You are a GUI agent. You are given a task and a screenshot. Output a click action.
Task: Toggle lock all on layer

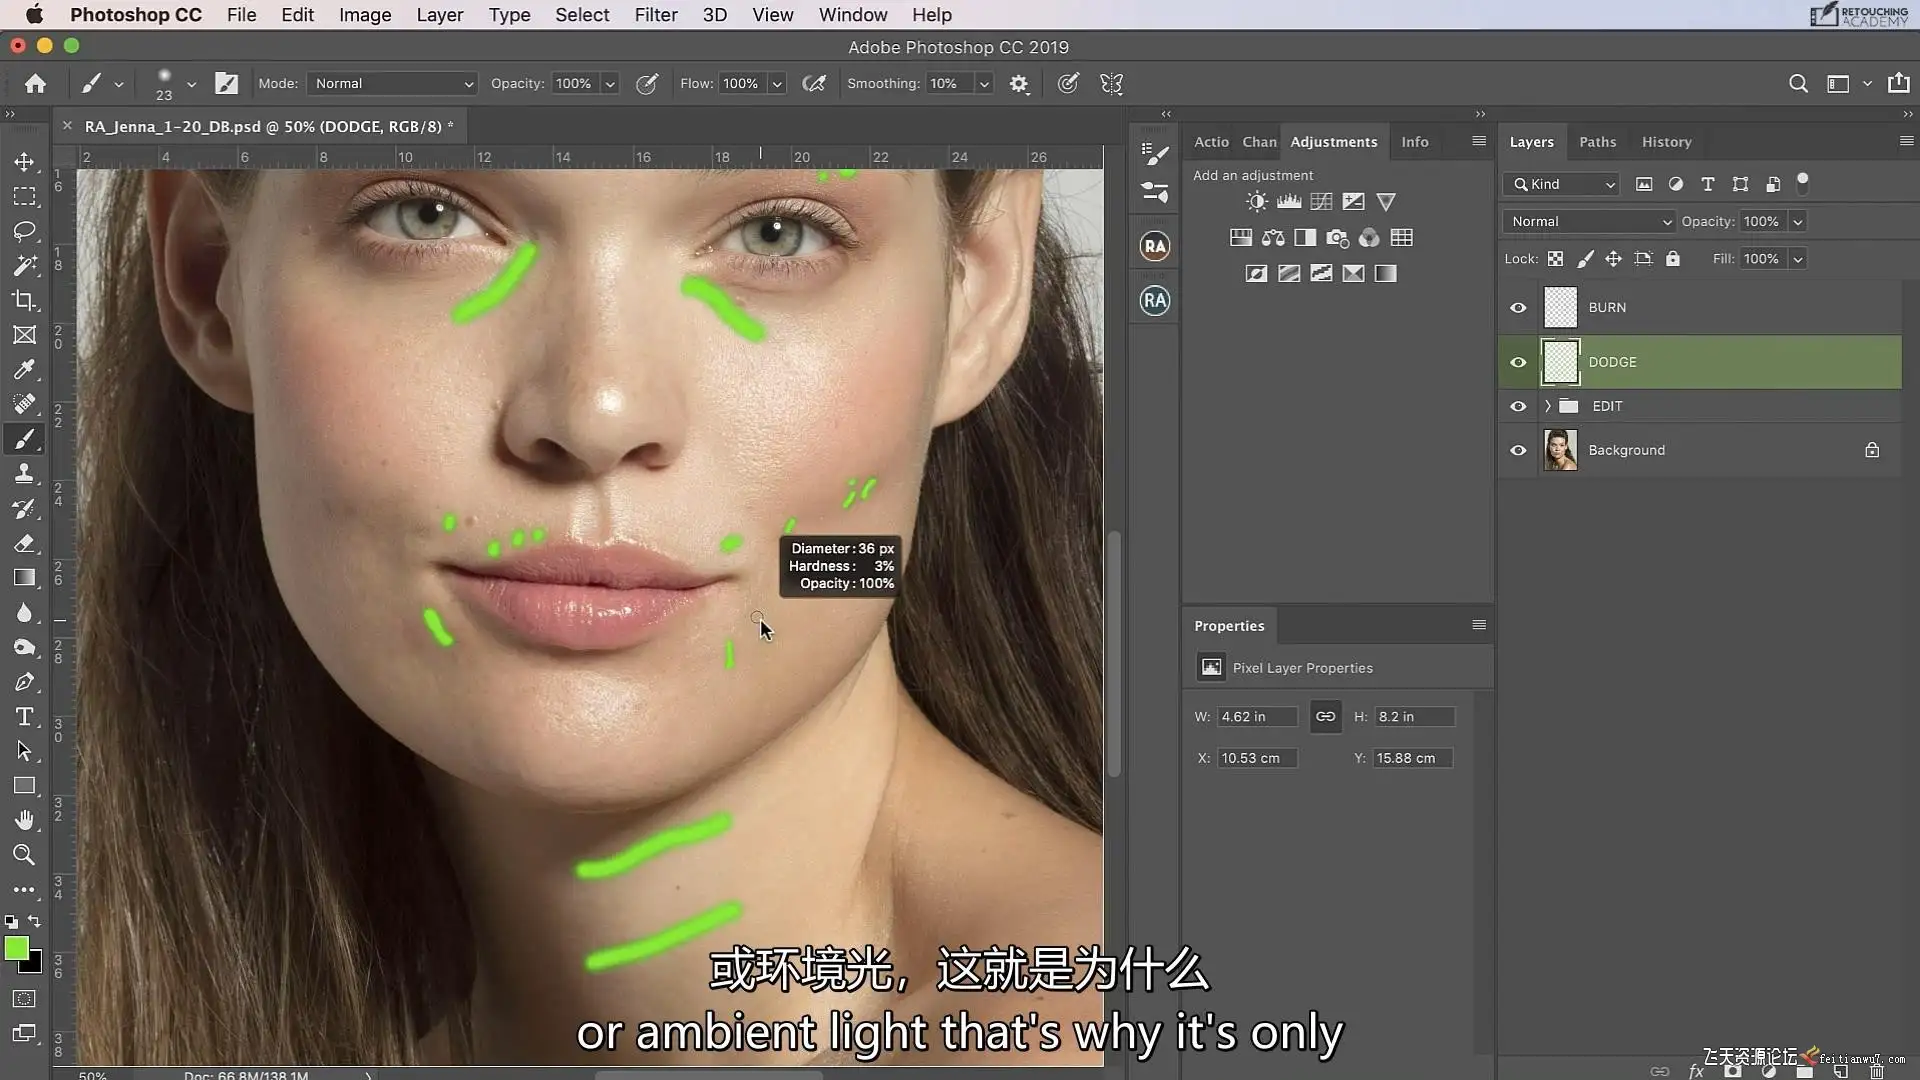[x=1672, y=259]
